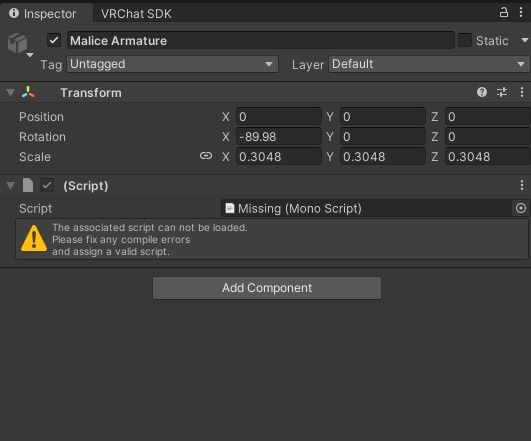The image size is (531, 441).
Task: Open the Static flags dropdown arrow
Action: click(525, 41)
